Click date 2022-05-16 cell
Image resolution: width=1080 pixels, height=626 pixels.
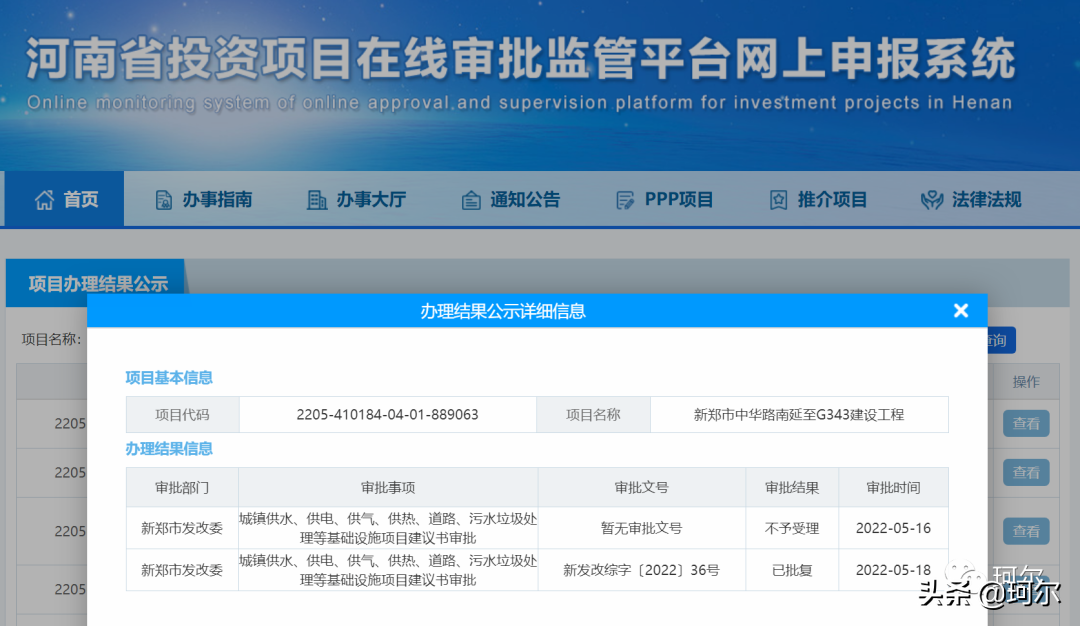(x=893, y=528)
